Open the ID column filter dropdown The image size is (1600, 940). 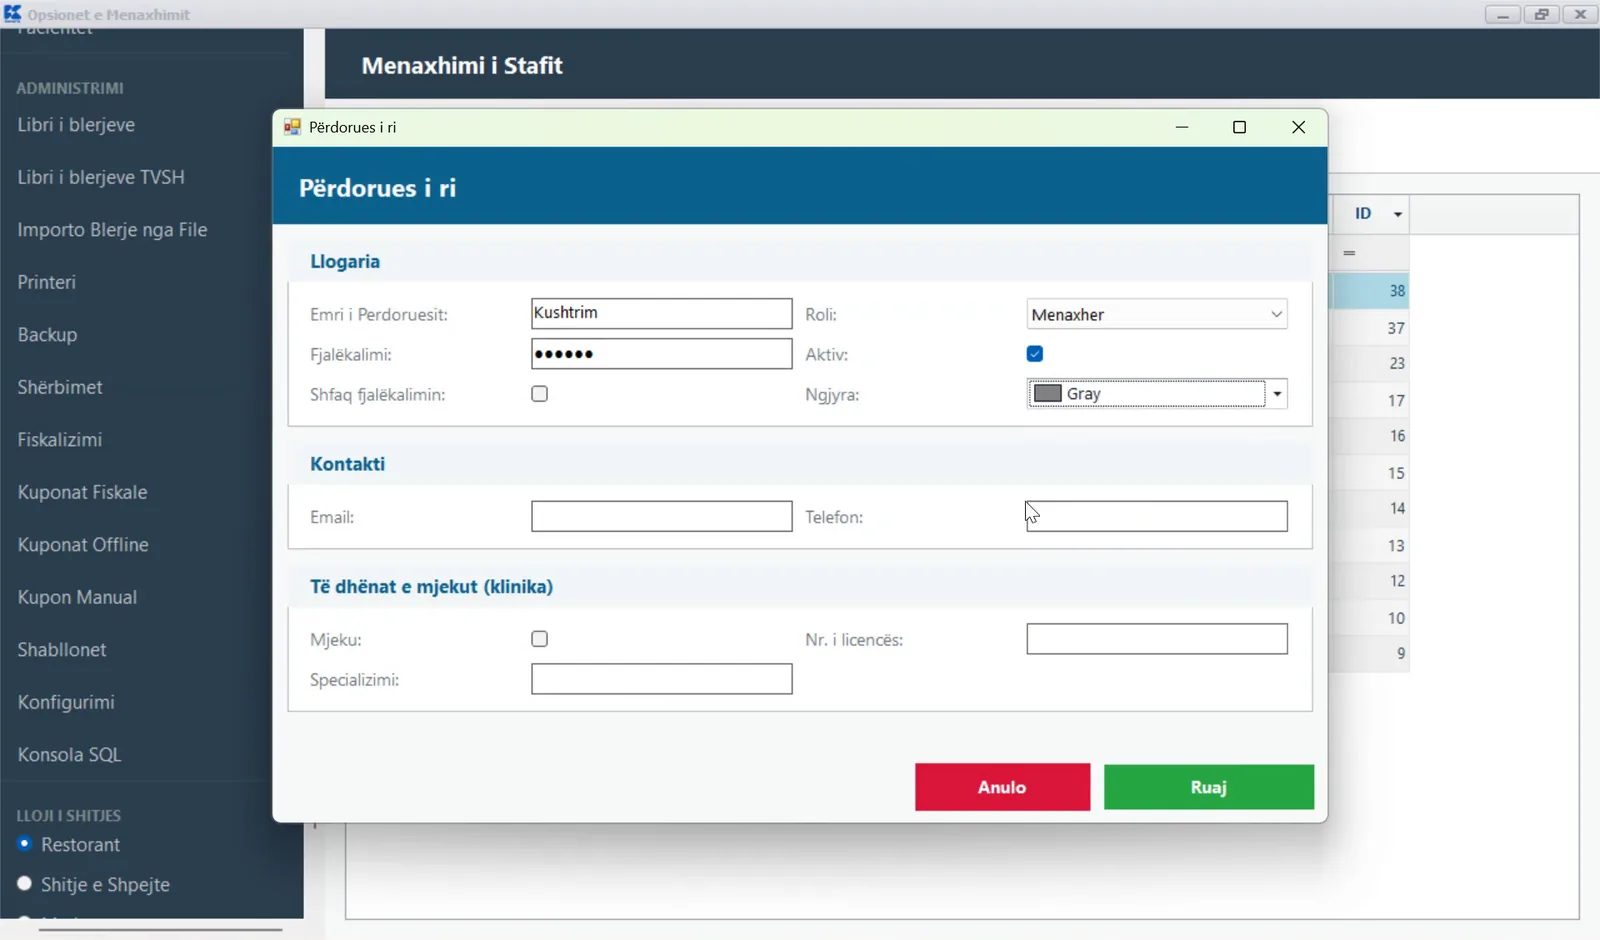pyautogui.click(x=1398, y=214)
